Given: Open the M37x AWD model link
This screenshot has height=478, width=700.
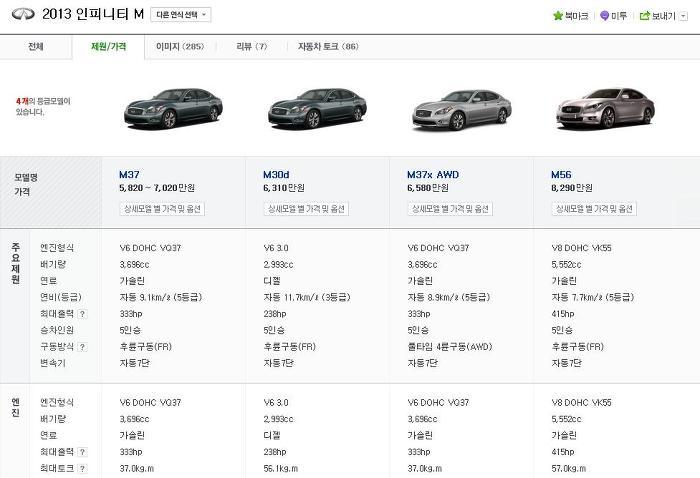Looking at the screenshot, I should (x=433, y=175).
